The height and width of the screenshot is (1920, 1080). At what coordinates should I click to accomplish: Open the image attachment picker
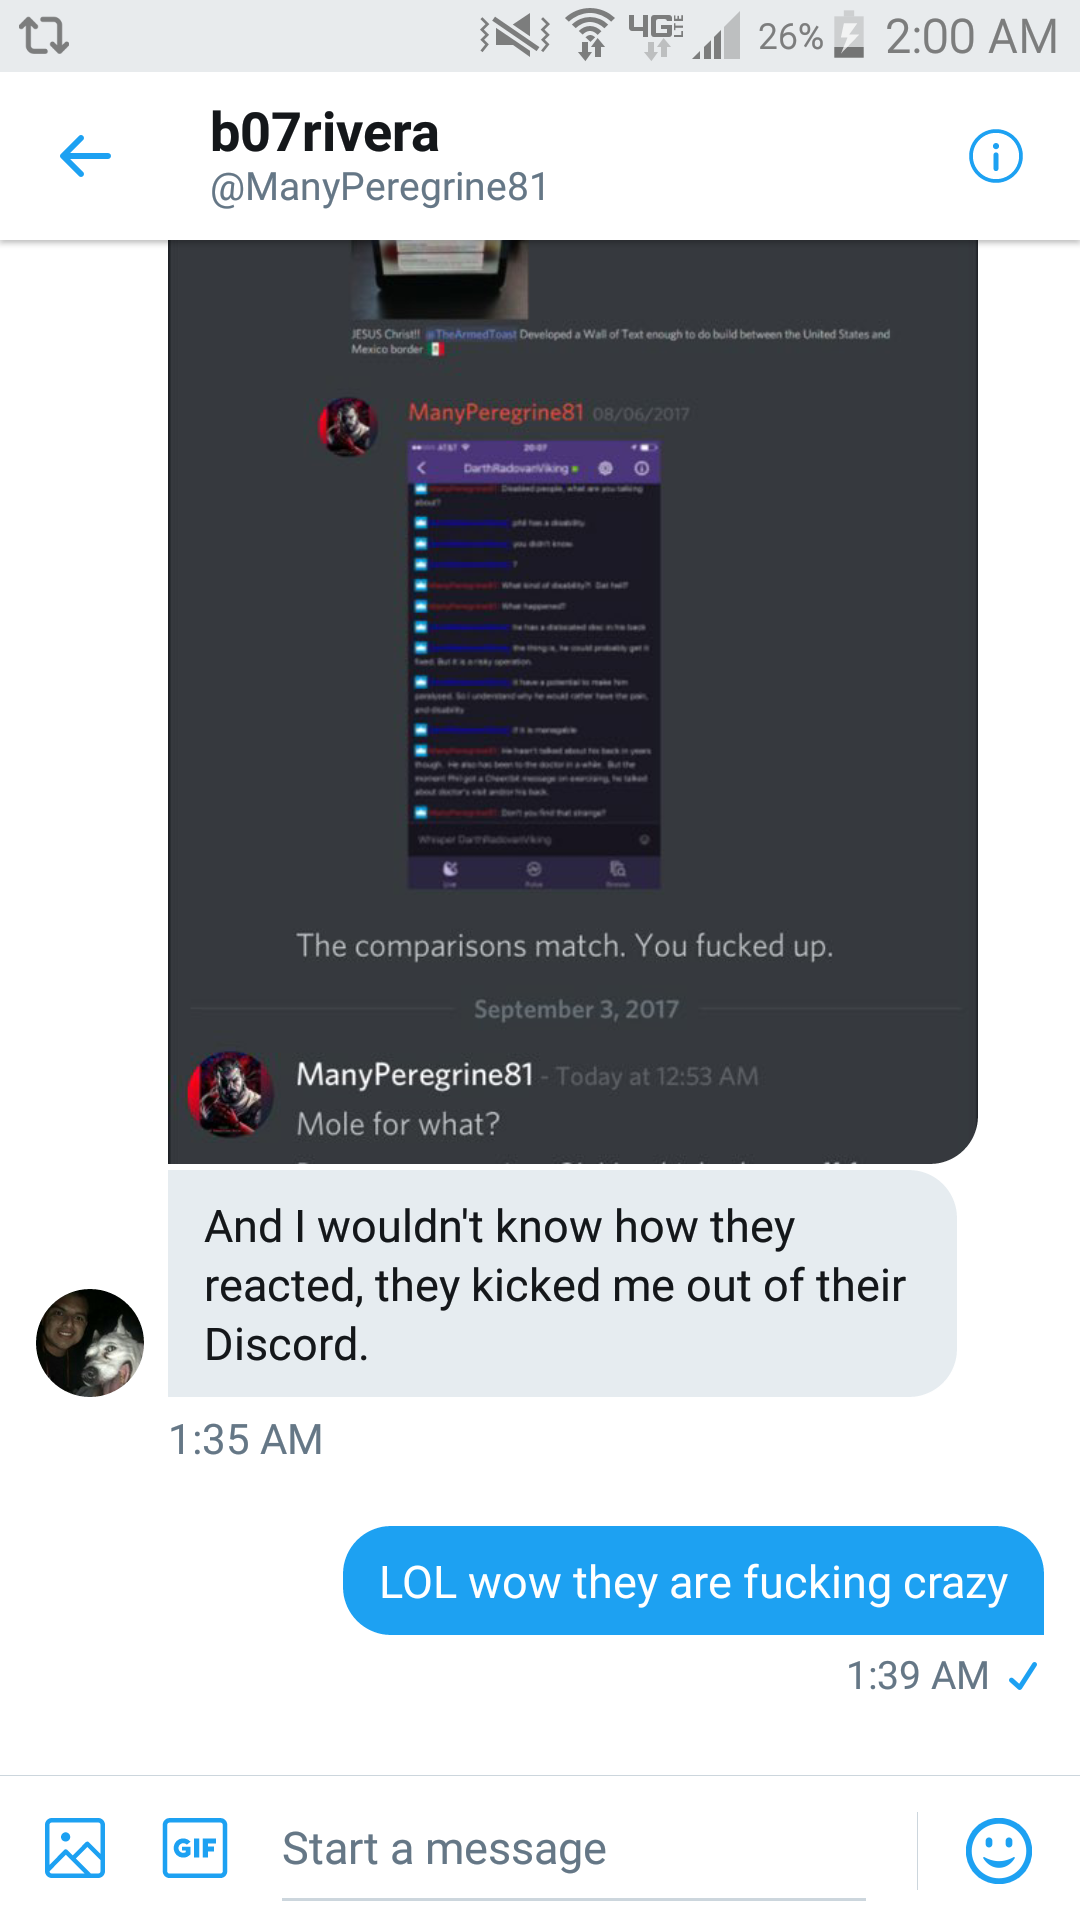[75, 1848]
